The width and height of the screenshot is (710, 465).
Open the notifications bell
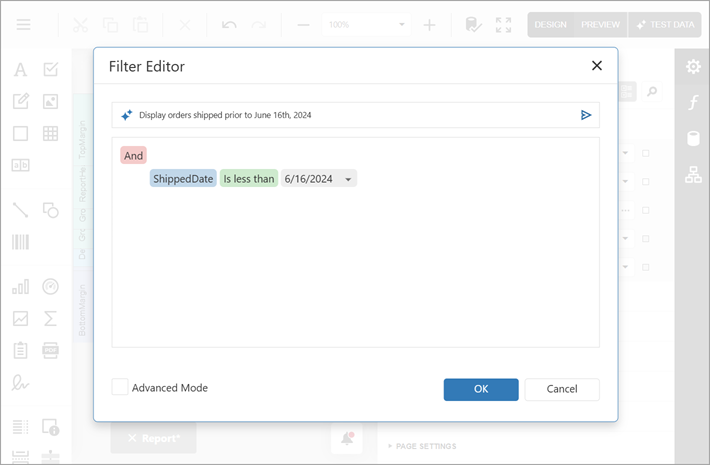pyautogui.click(x=347, y=438)
